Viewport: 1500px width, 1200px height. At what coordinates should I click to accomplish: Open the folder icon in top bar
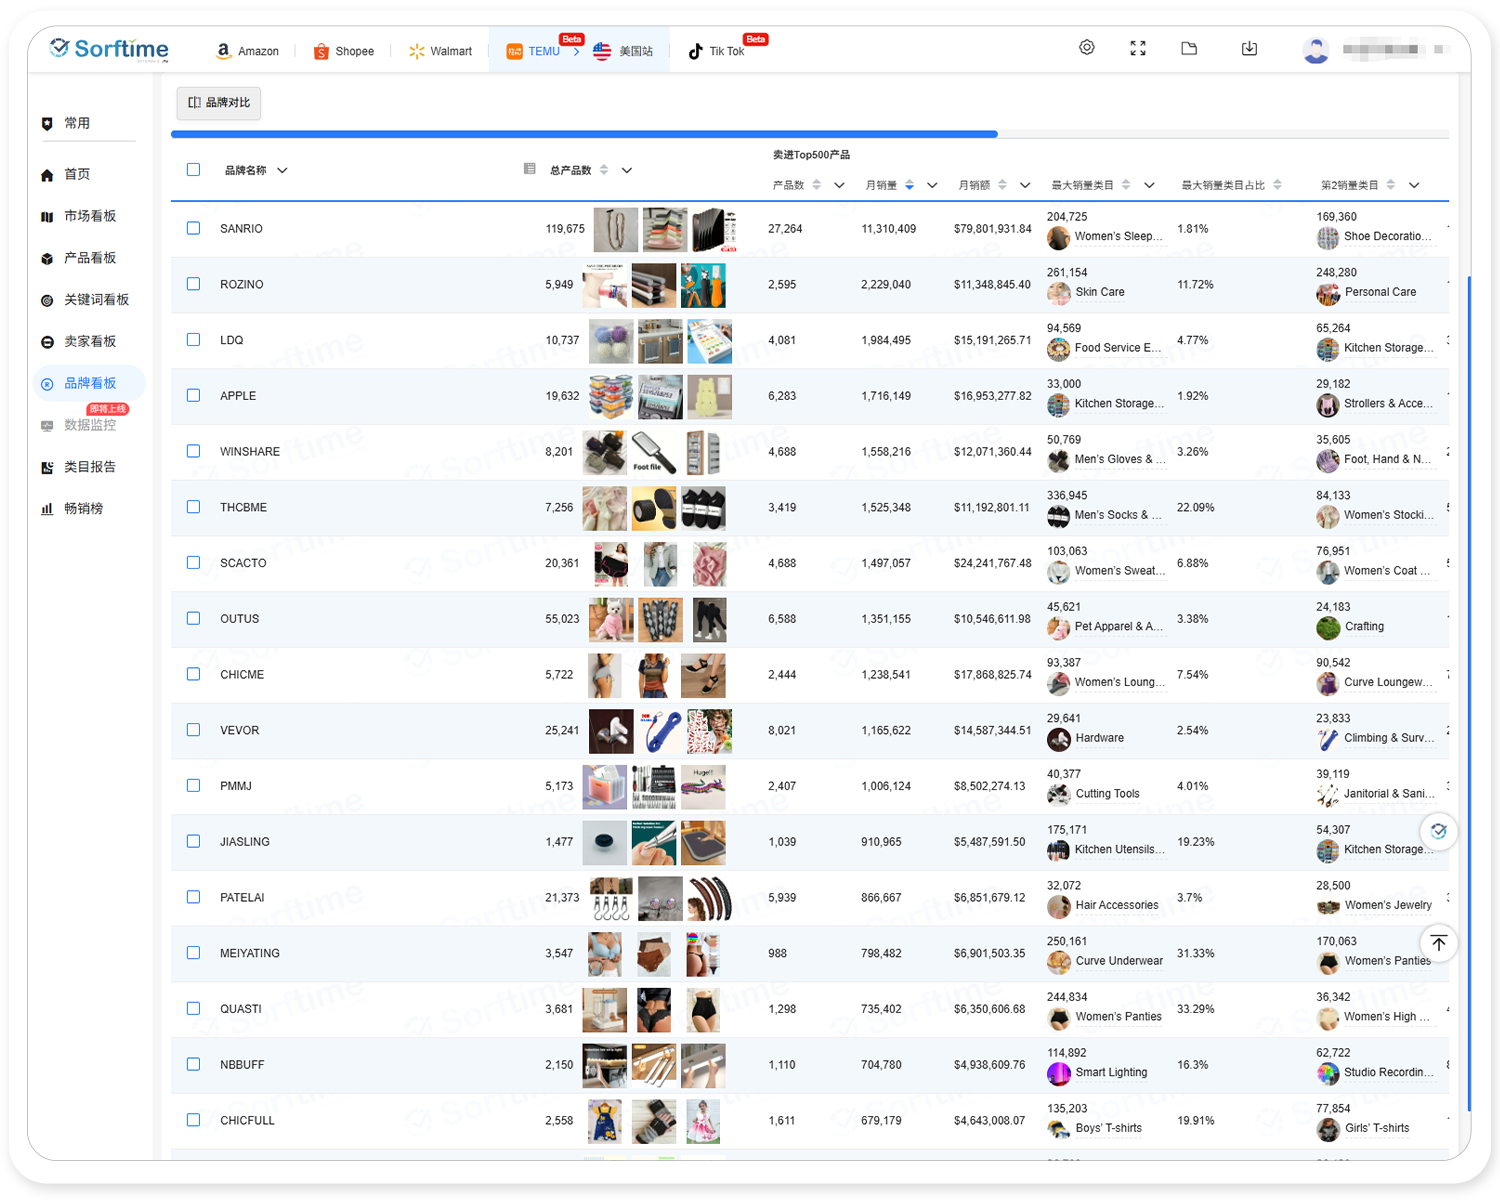[1189, 48]
